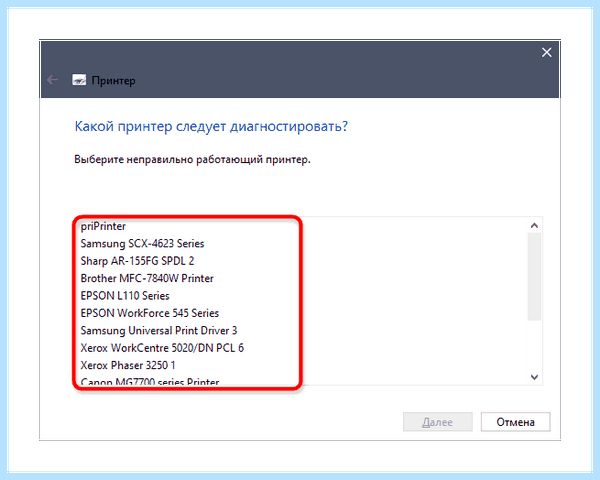Select priPrinter in the list
Screen dimensions: 600x480
(x=103, y=226)
